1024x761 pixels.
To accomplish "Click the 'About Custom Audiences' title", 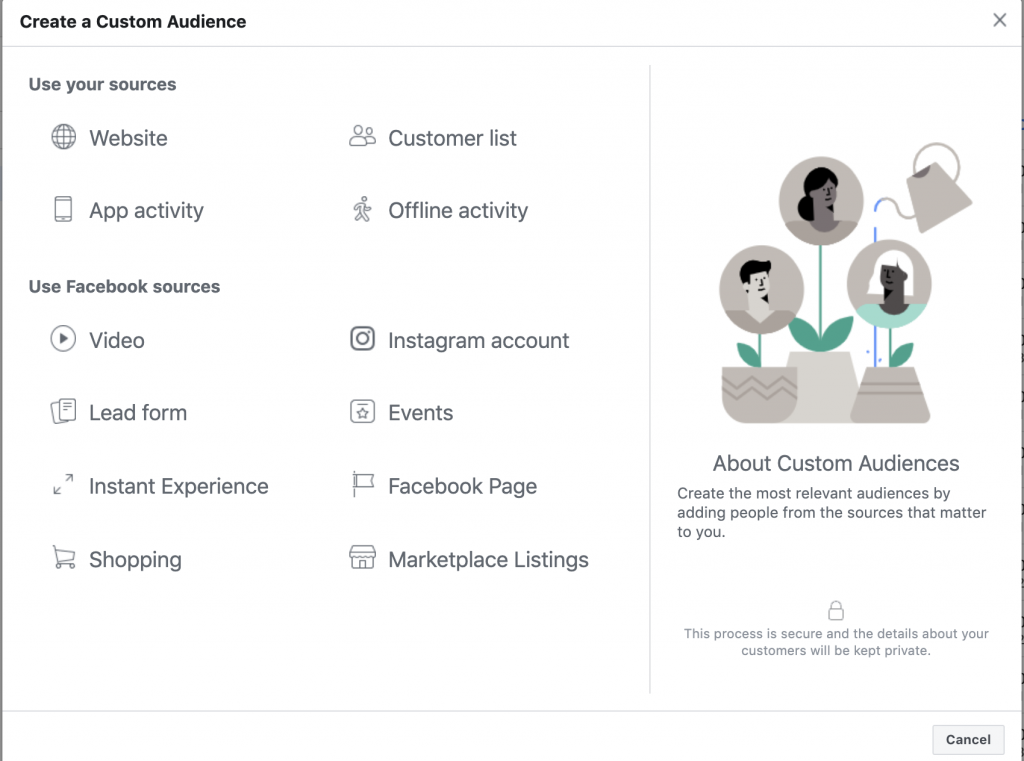I will coord(836,463).
